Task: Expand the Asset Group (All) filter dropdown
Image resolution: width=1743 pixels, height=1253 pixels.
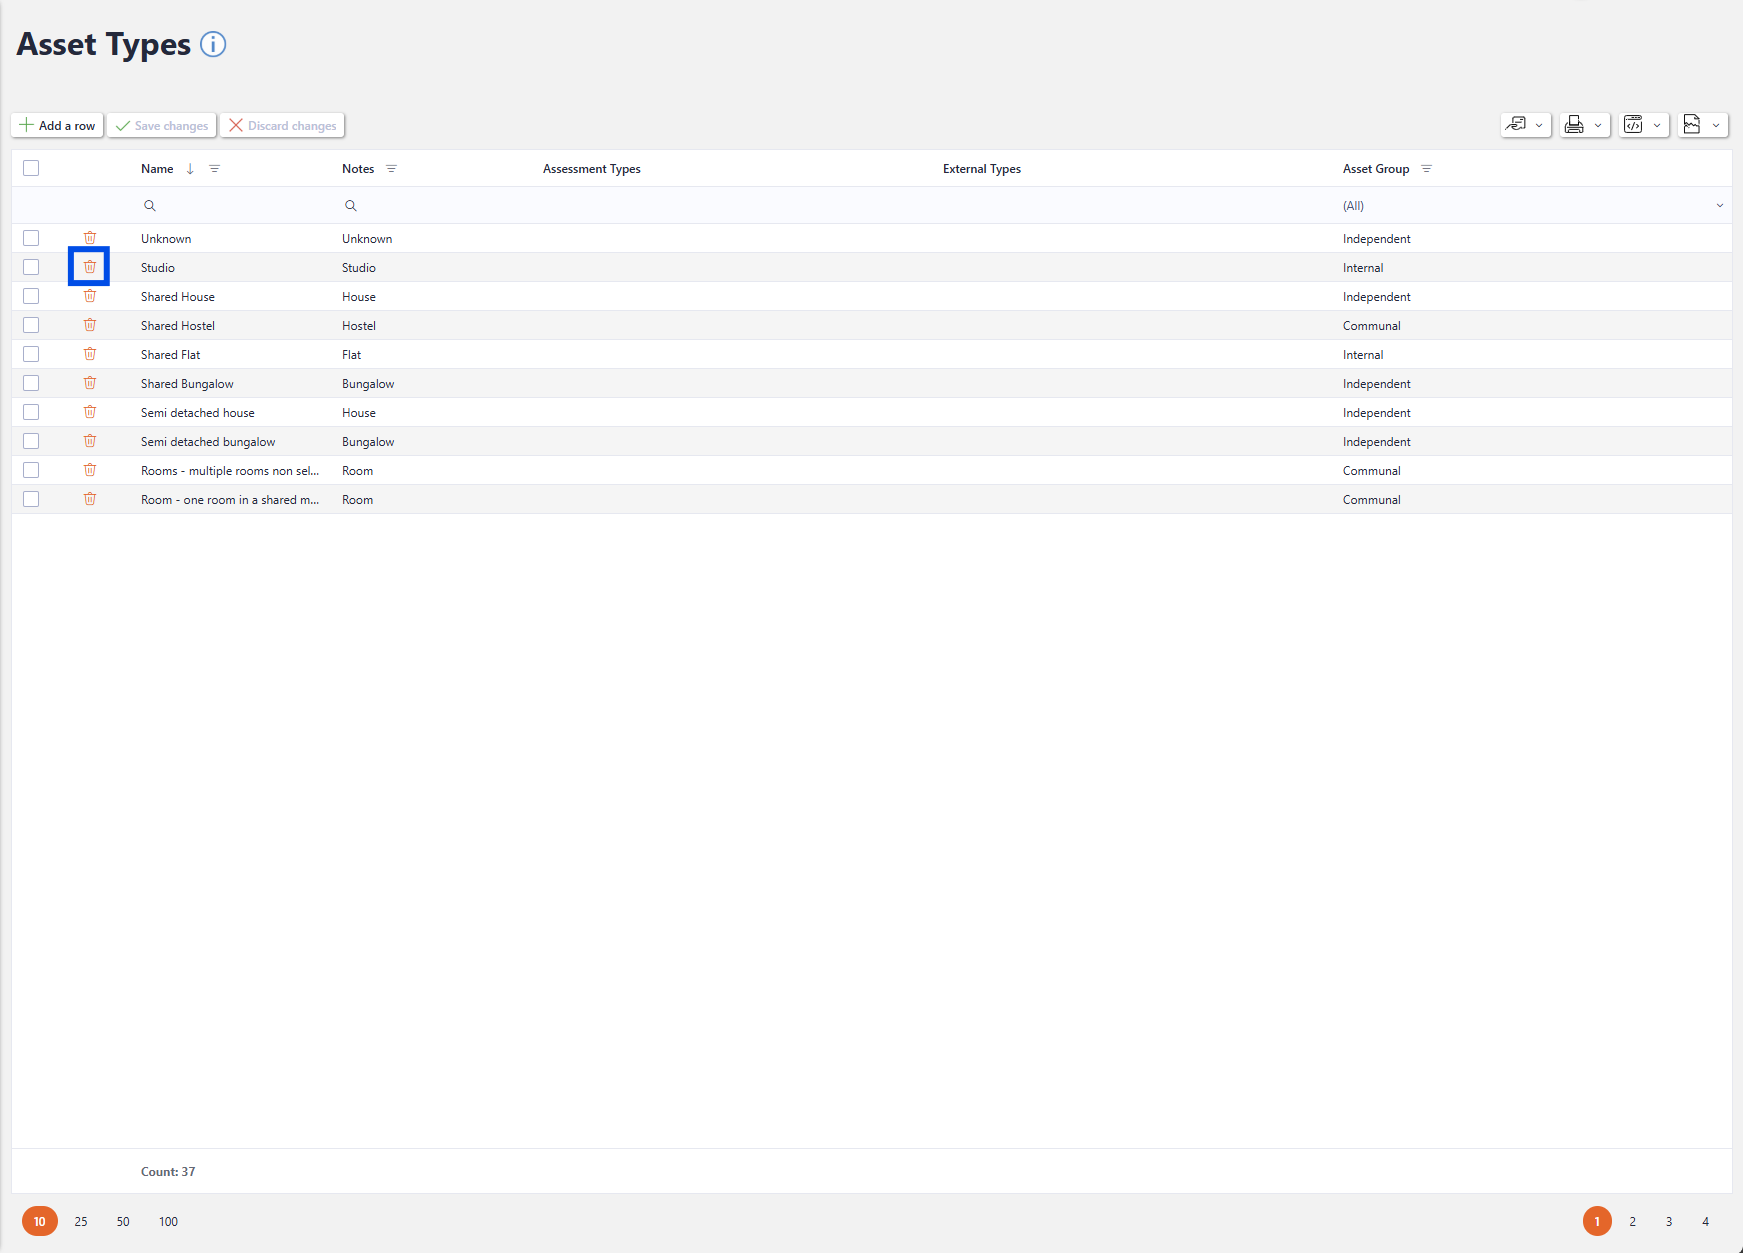Action: click(1719, 206)
